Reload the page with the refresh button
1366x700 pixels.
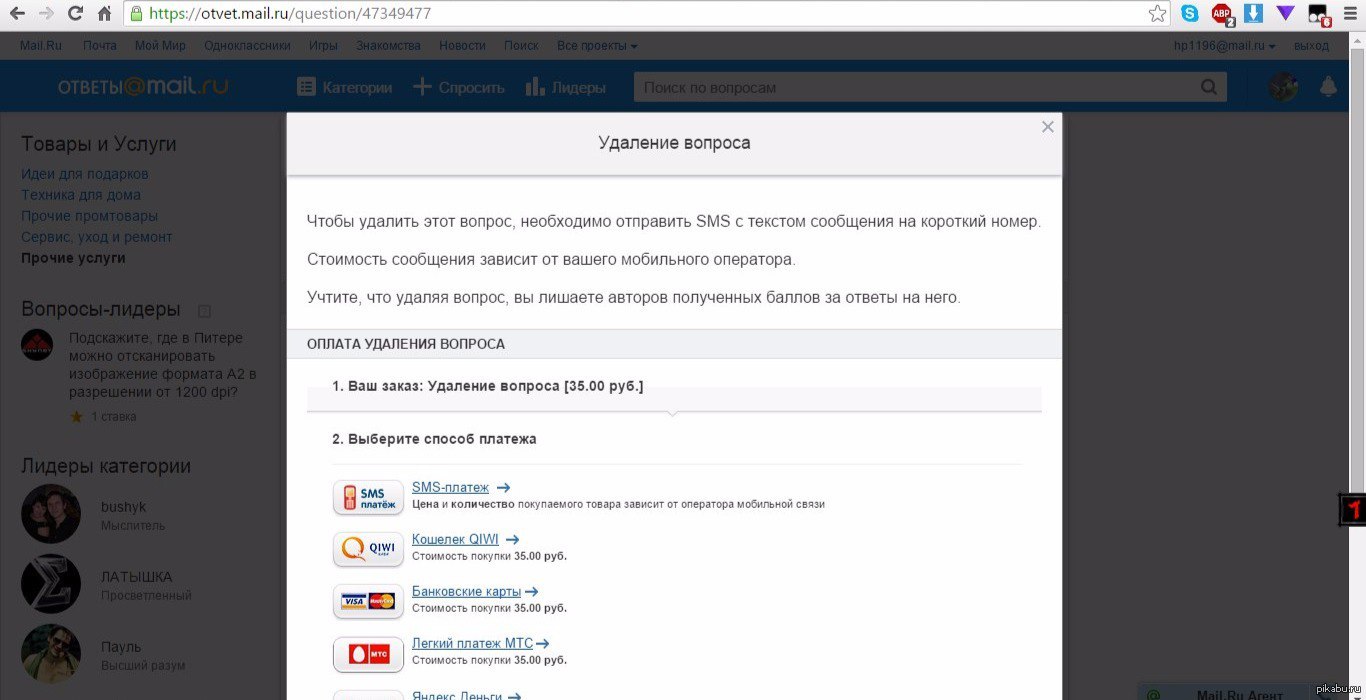tap(75, 14)
